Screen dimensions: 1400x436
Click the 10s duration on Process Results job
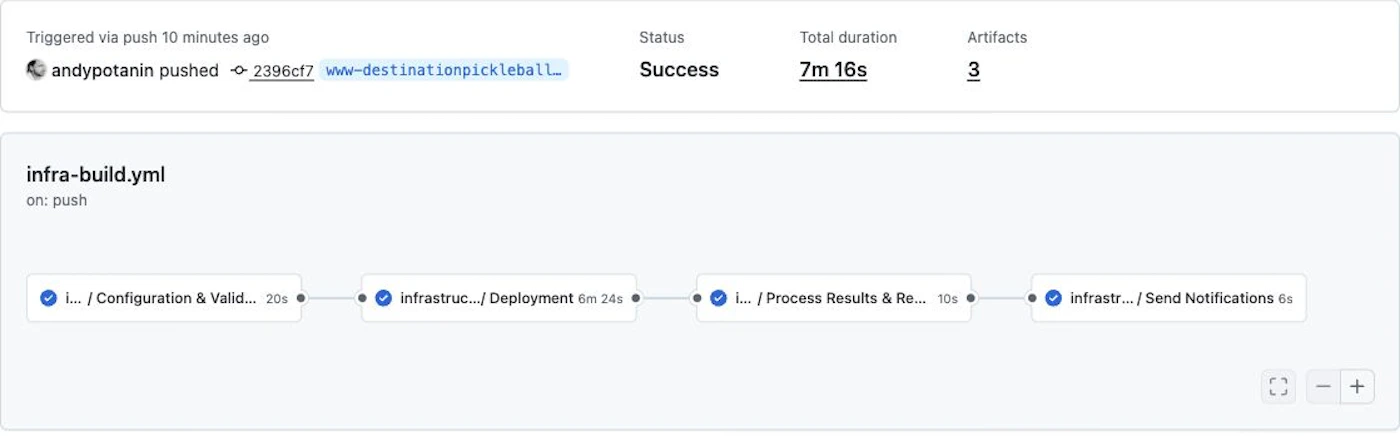coord(947,298)
